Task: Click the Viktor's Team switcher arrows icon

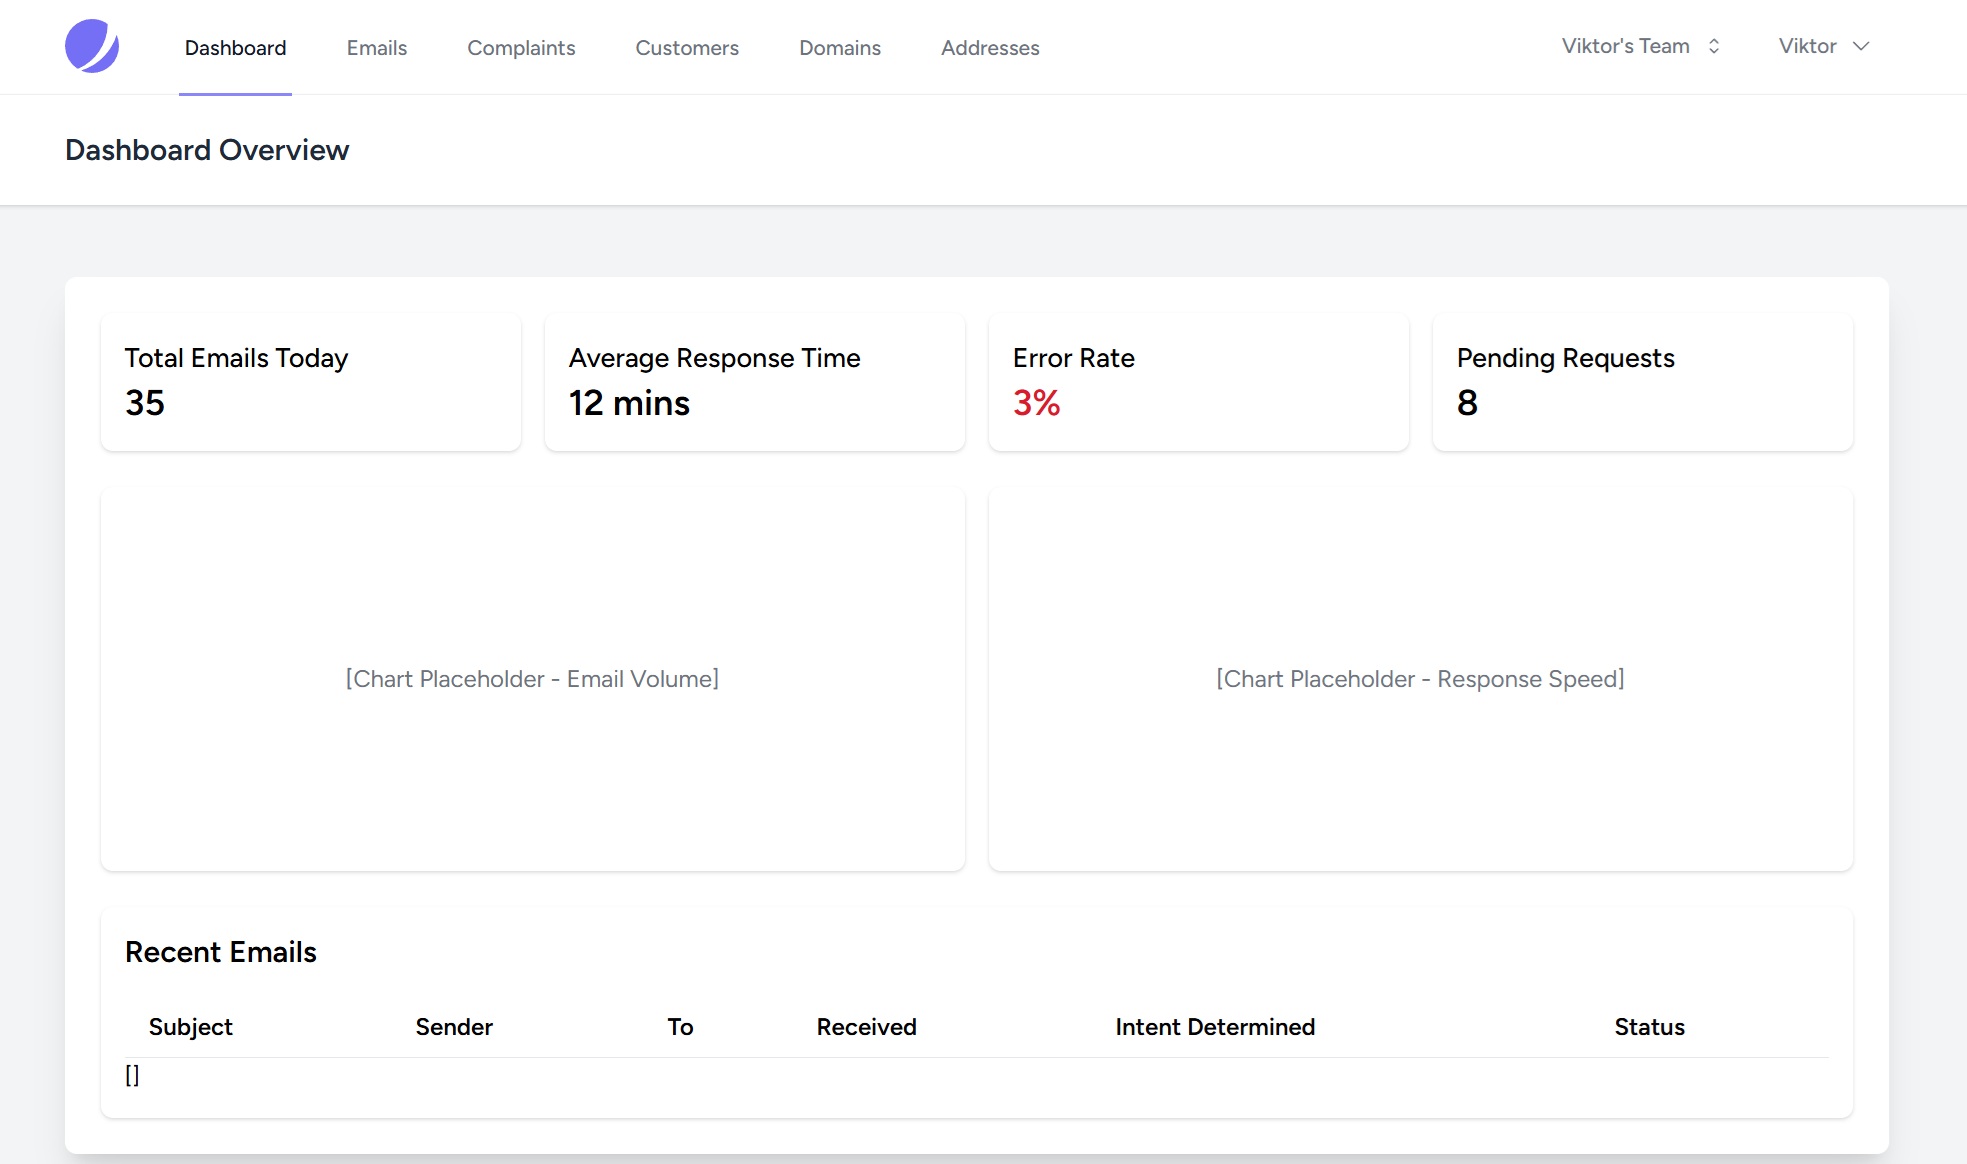Action: [1713, 46]
